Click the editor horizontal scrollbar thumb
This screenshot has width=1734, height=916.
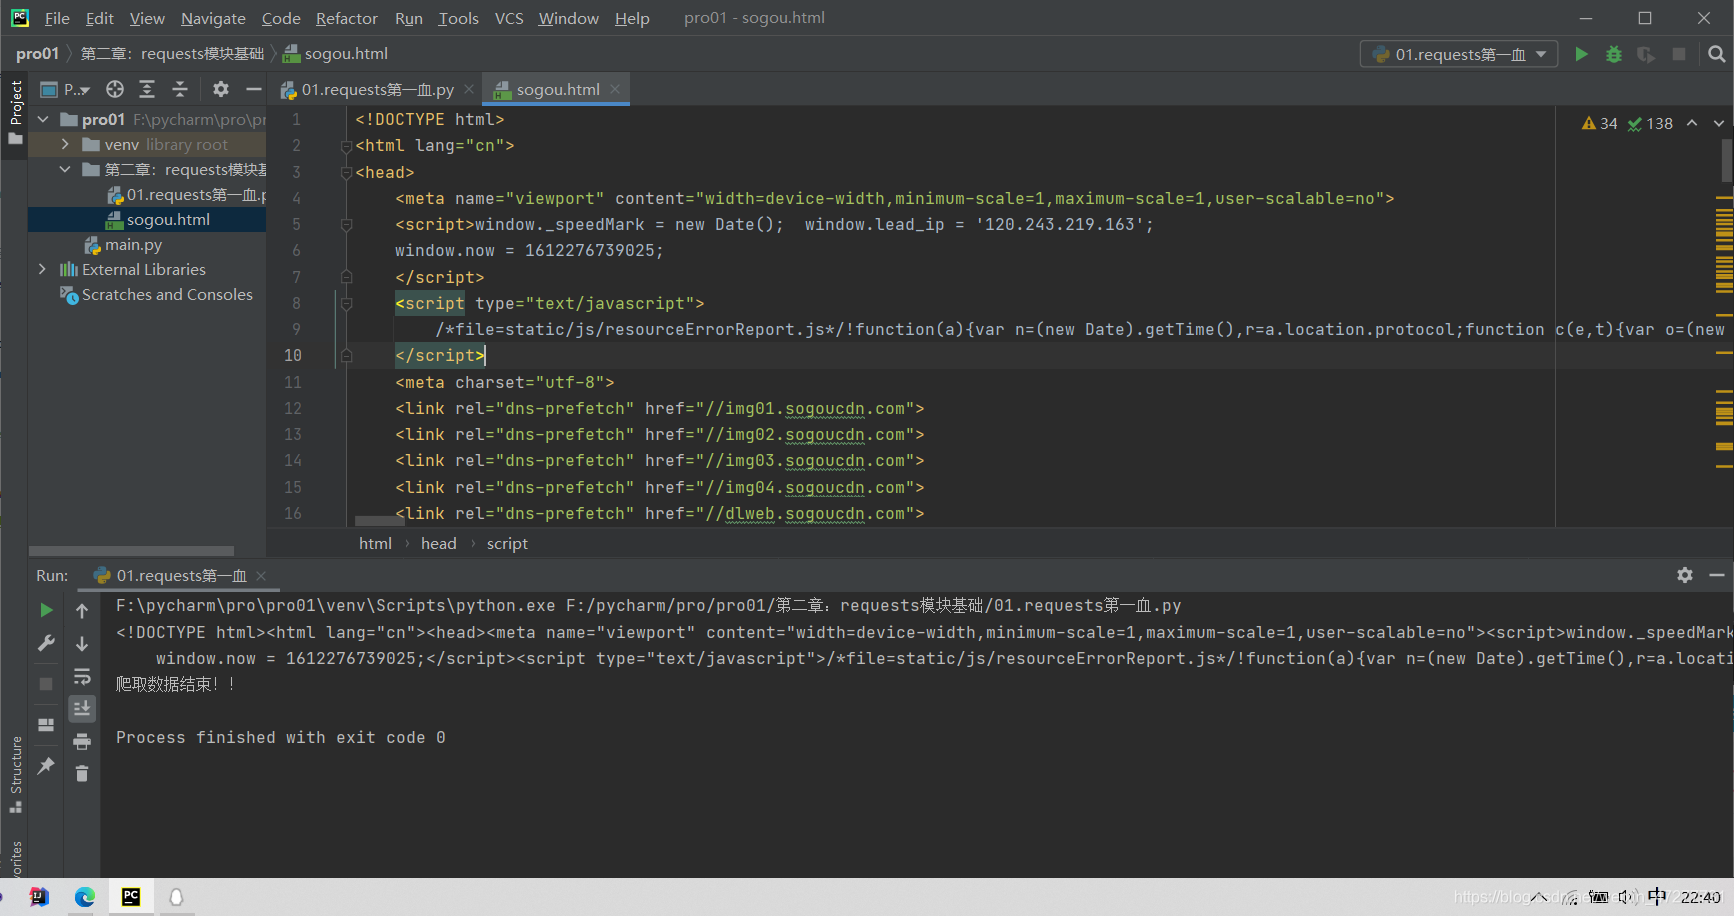(380, 521)
